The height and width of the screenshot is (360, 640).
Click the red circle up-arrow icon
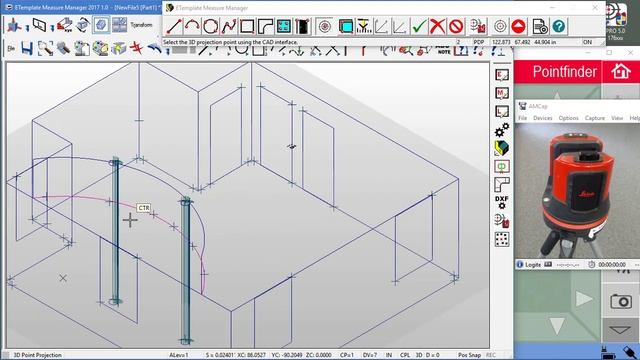(518, 27)
